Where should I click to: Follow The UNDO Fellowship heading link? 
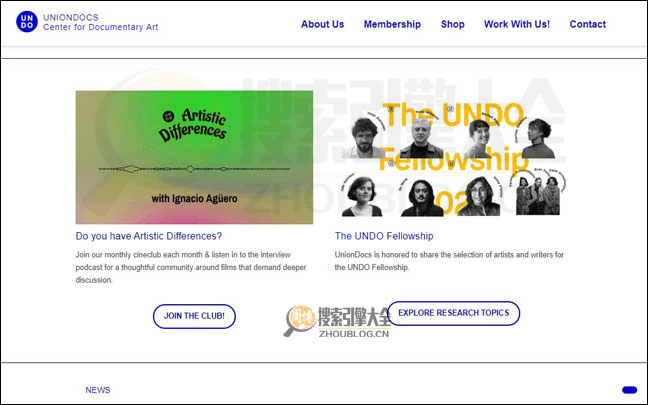point(384,236)
